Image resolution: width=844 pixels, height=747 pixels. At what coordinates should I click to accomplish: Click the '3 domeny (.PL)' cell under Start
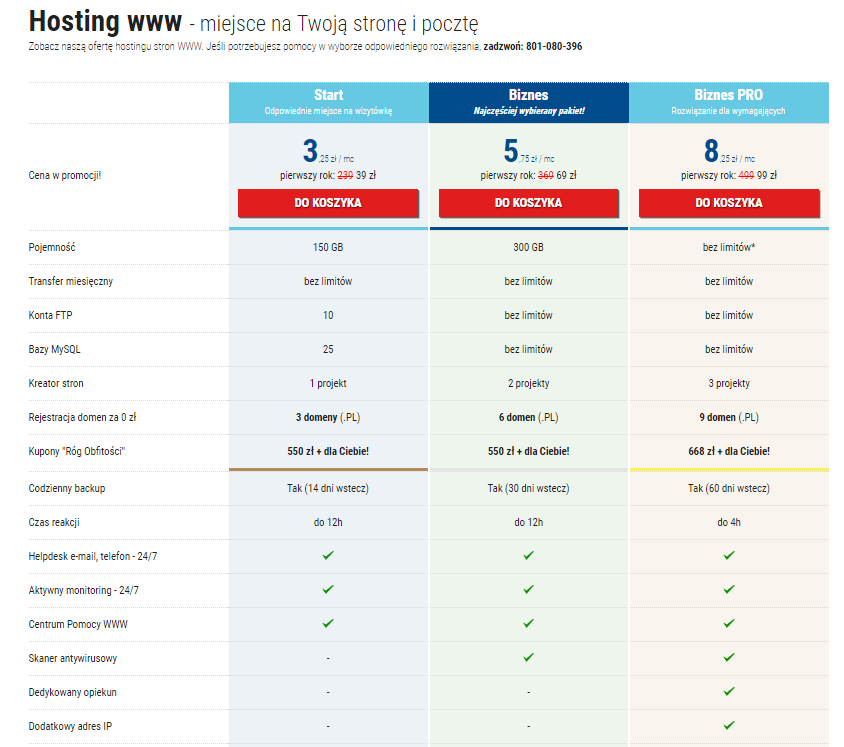click(x=328, y=418)
